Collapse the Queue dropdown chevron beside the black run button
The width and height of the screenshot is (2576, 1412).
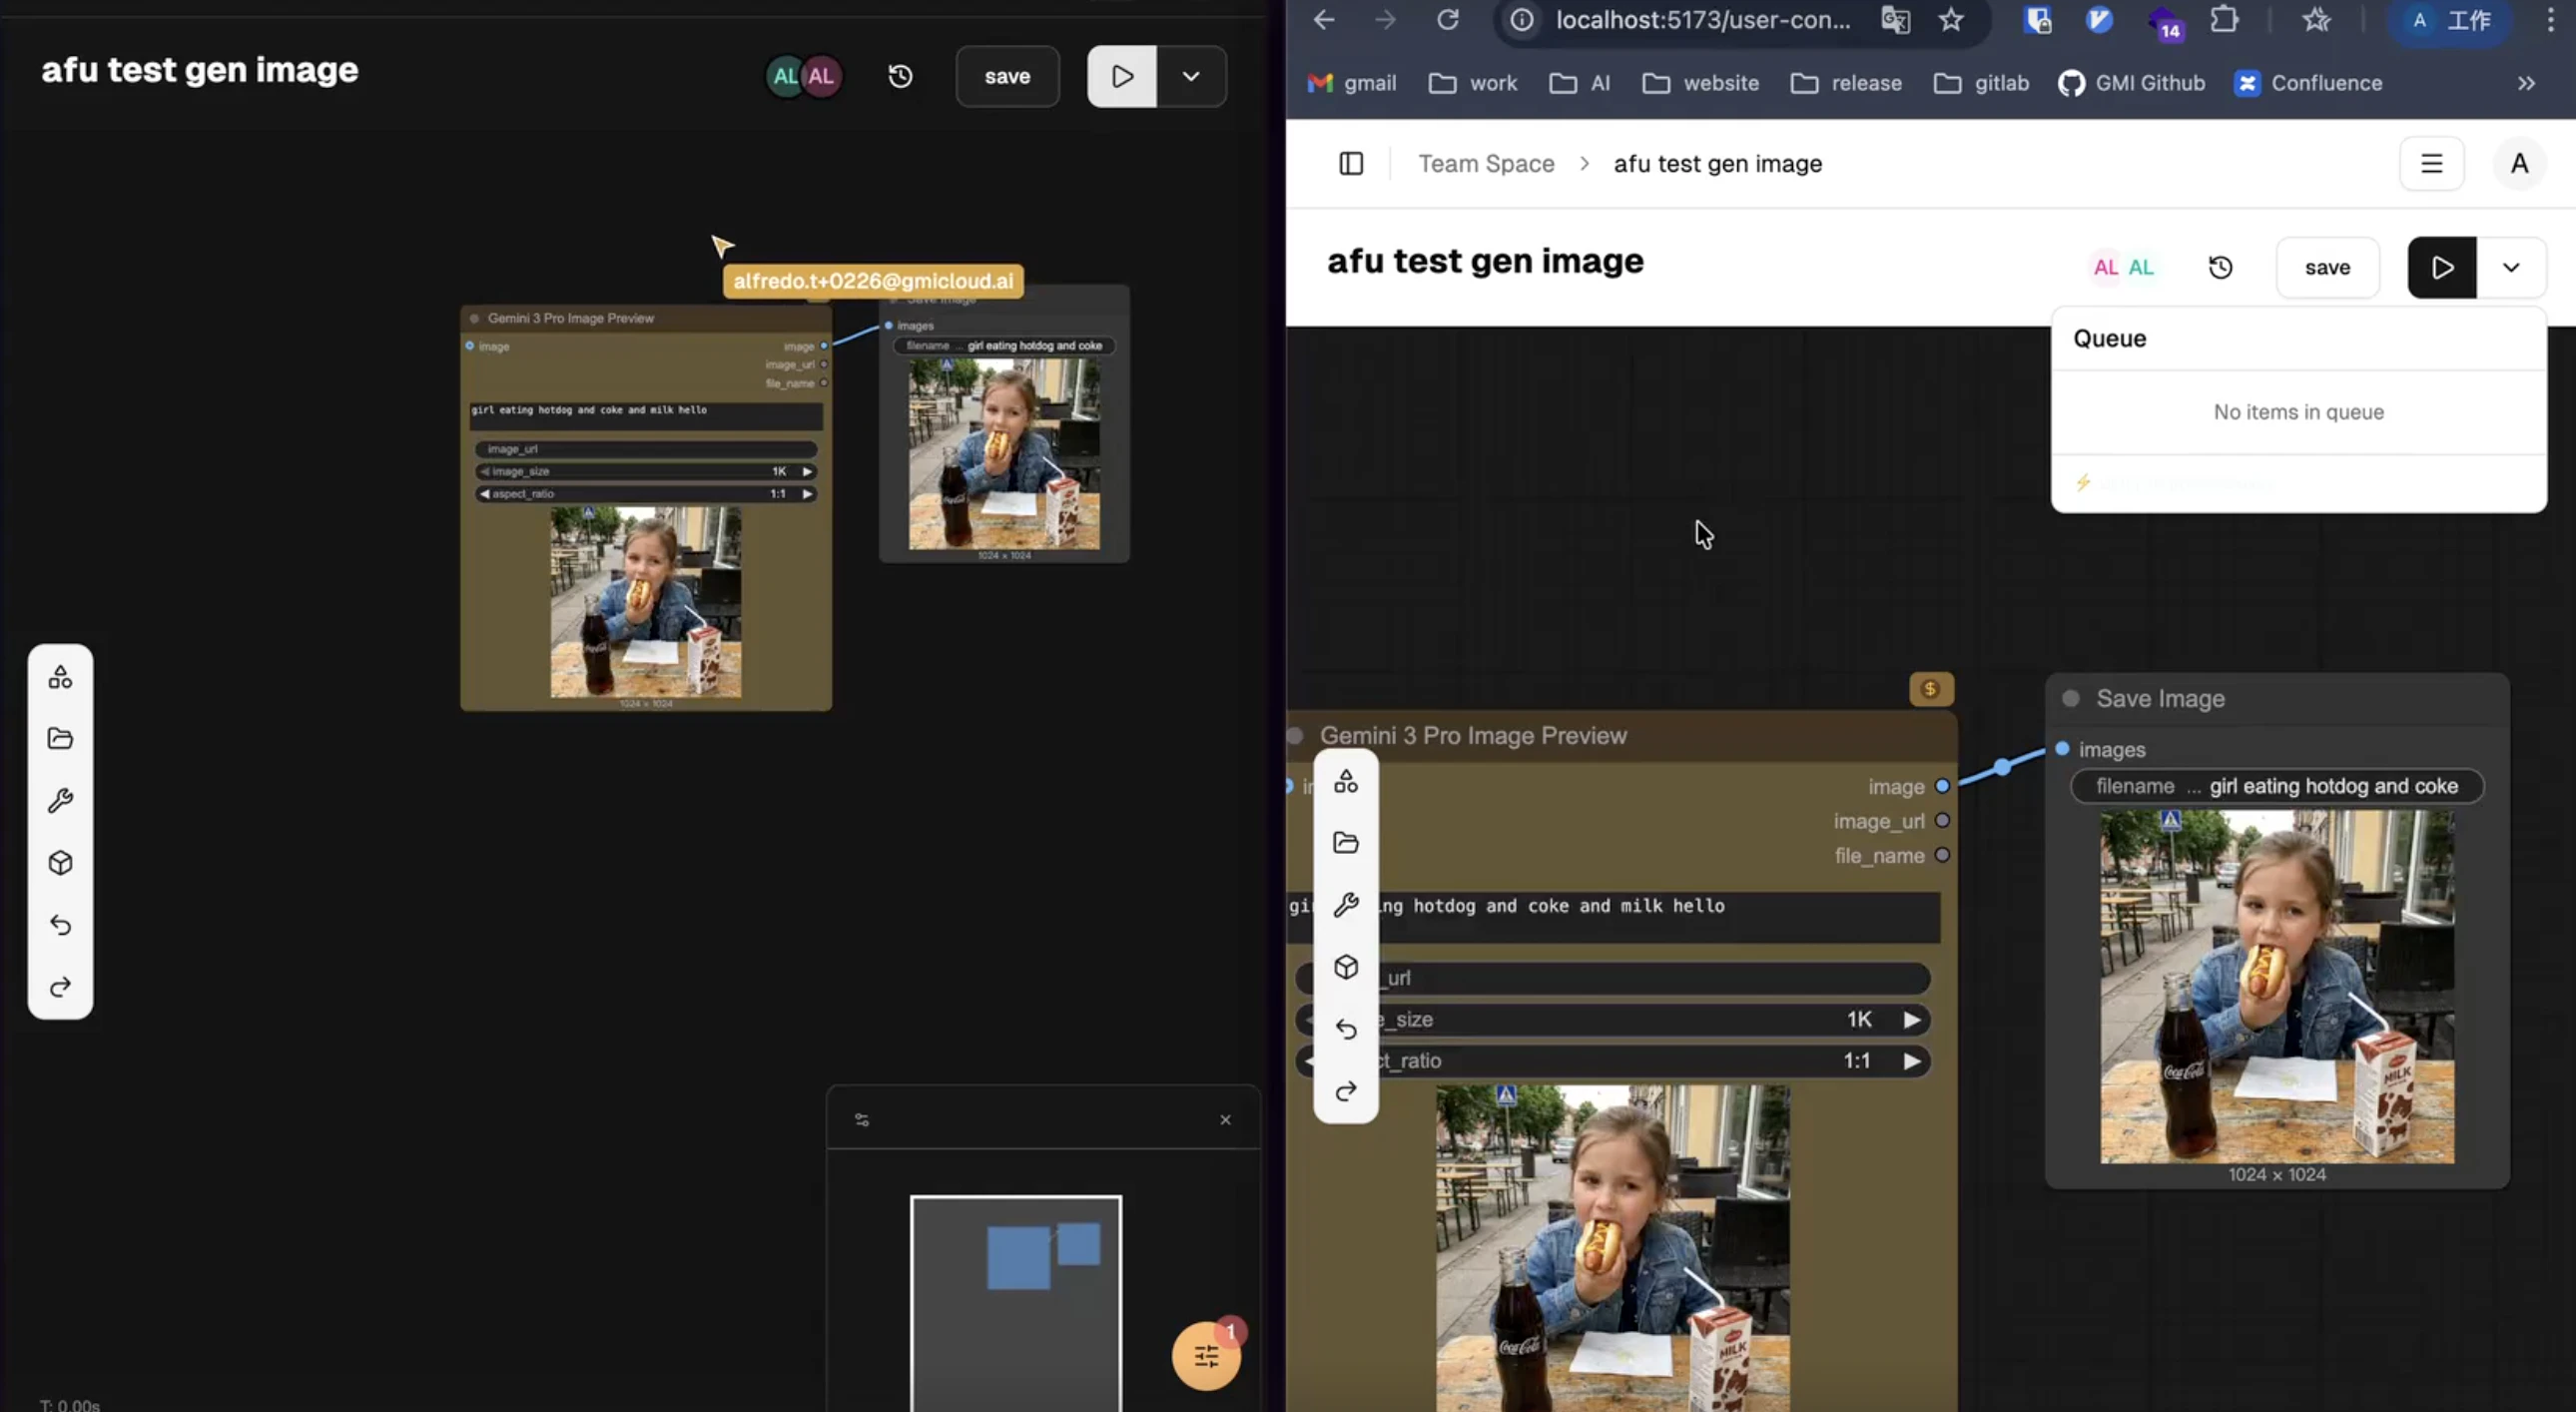2510,267
